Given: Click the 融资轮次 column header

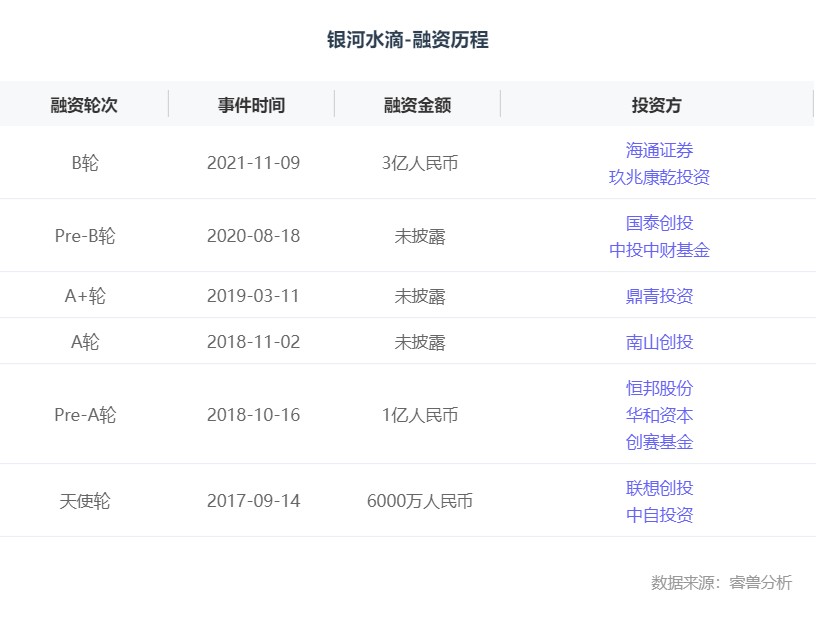Looking at the screenshot, I should (x=84, y=105).
